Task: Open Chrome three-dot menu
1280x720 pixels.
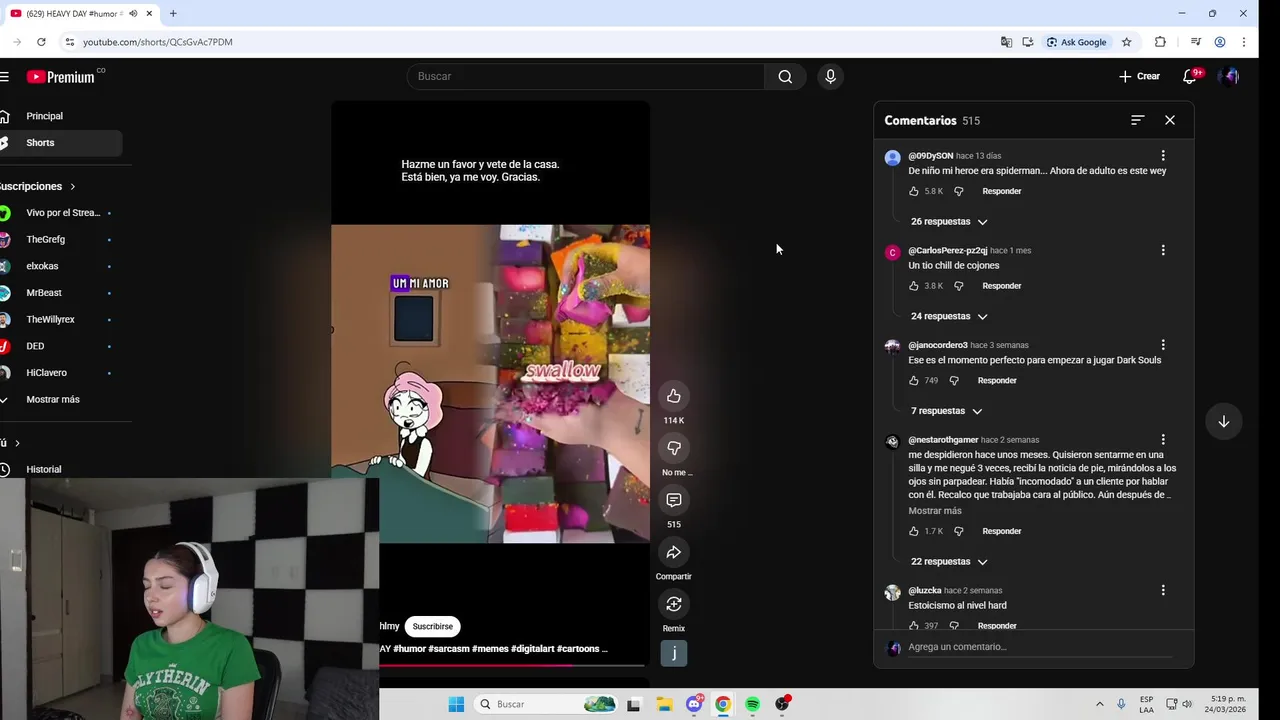Action: 1244,42
